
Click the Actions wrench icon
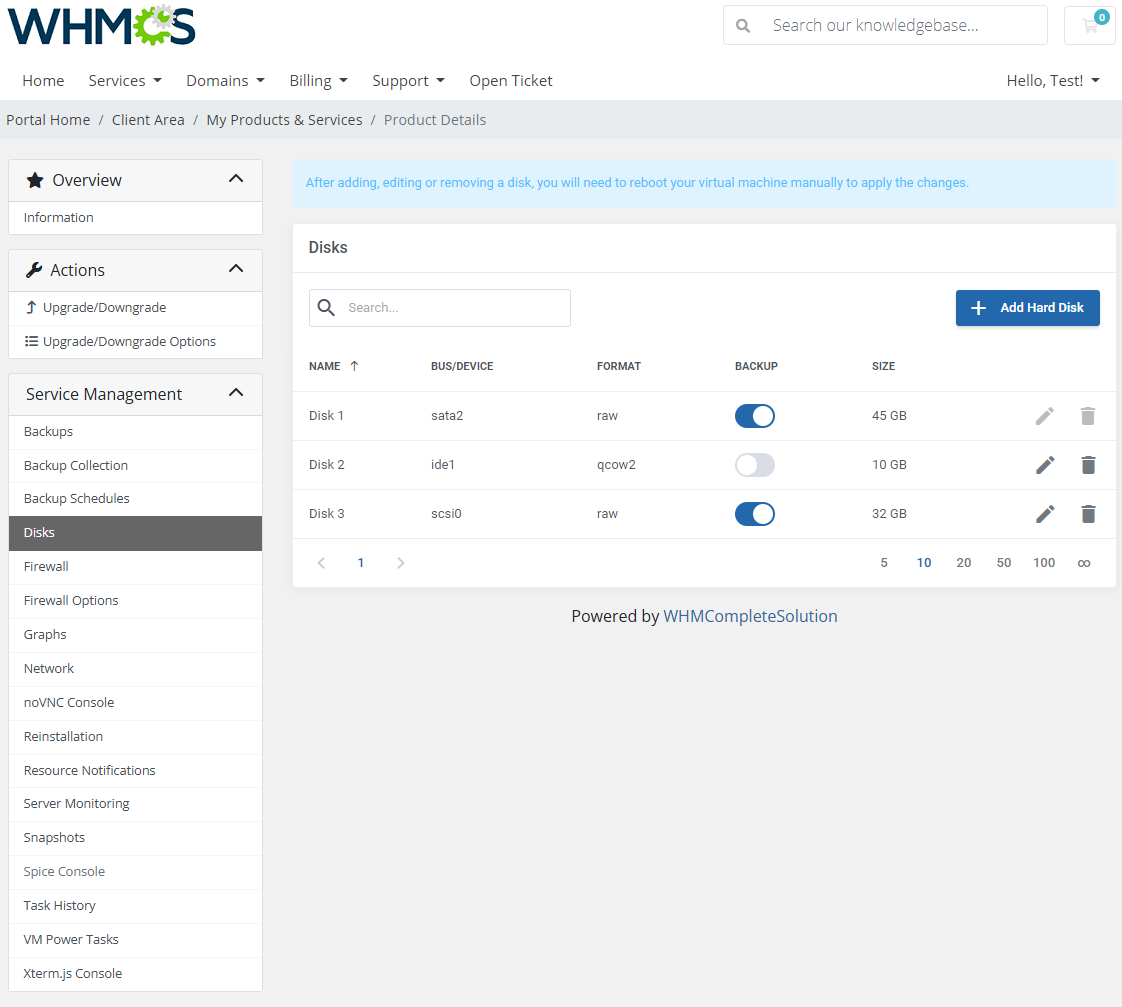tap(34, 270)
